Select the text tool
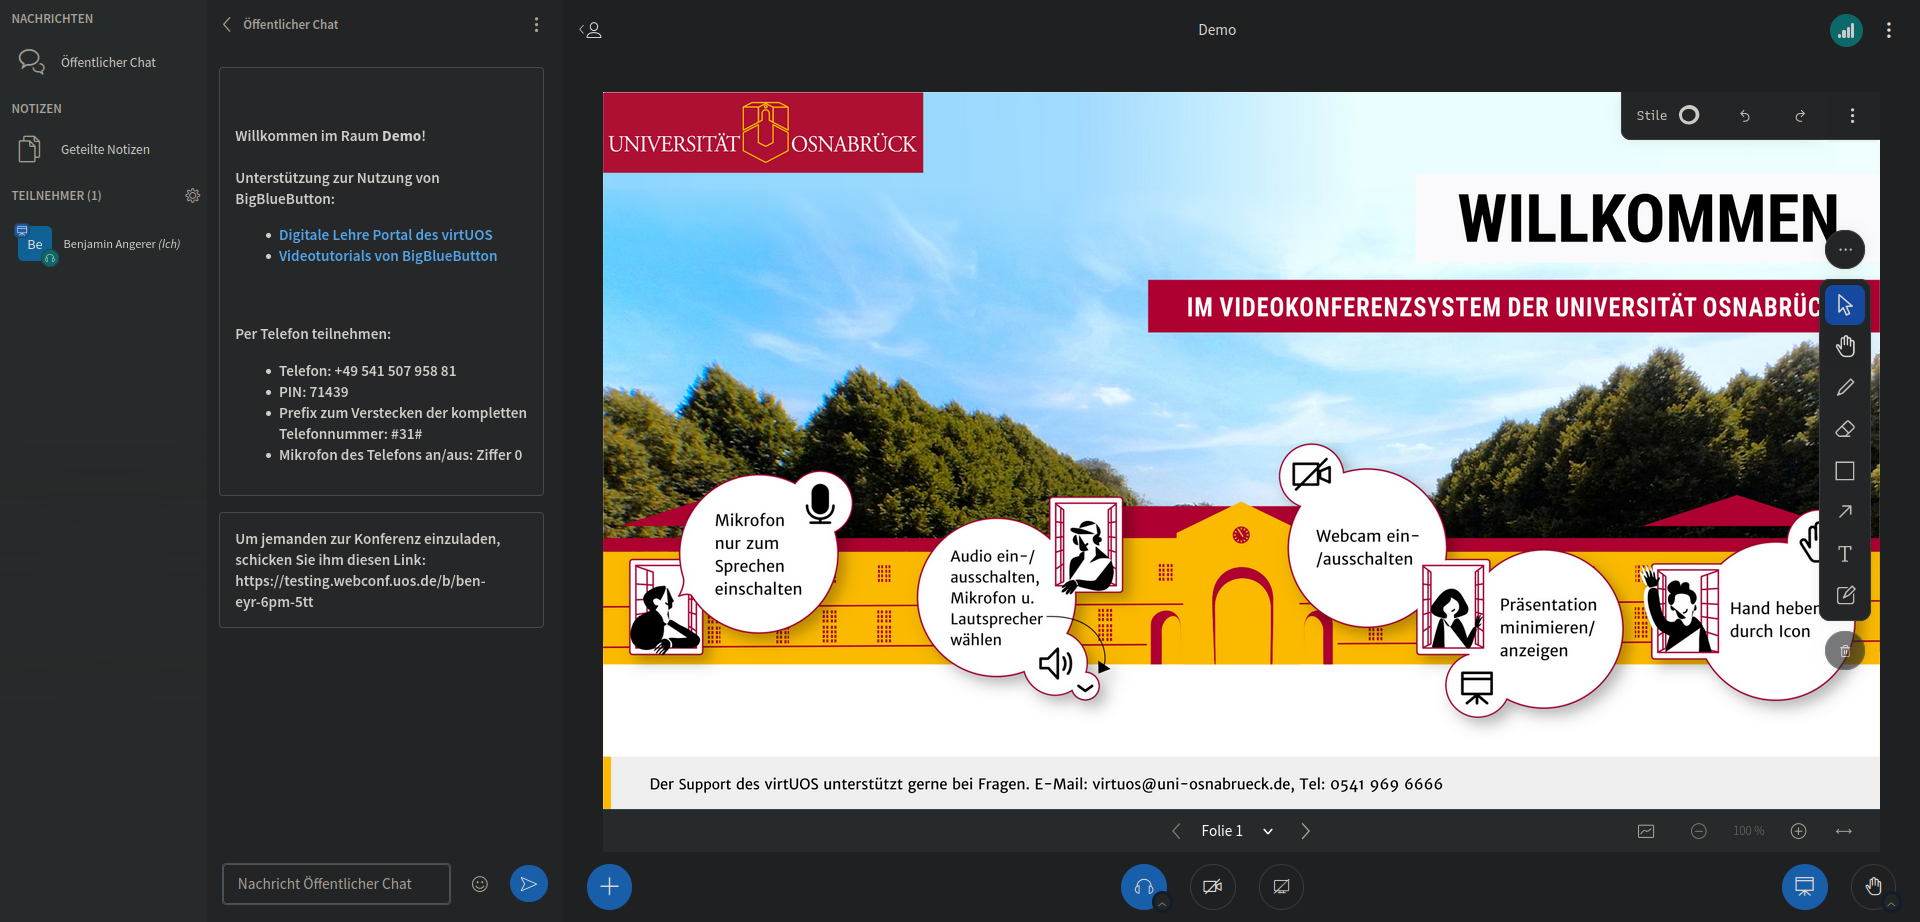This screenshot has width=1920, height=922. click(1845, 554)
